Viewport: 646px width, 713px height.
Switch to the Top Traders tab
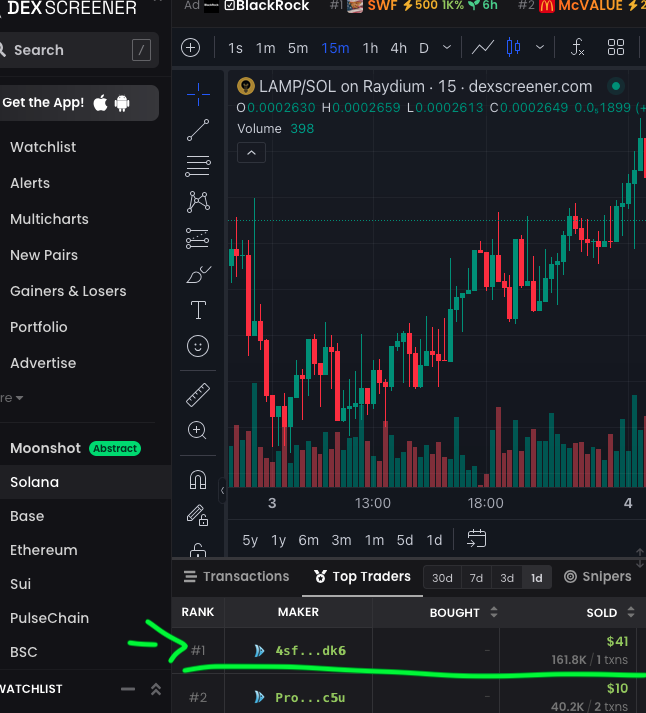coord(362,577)
